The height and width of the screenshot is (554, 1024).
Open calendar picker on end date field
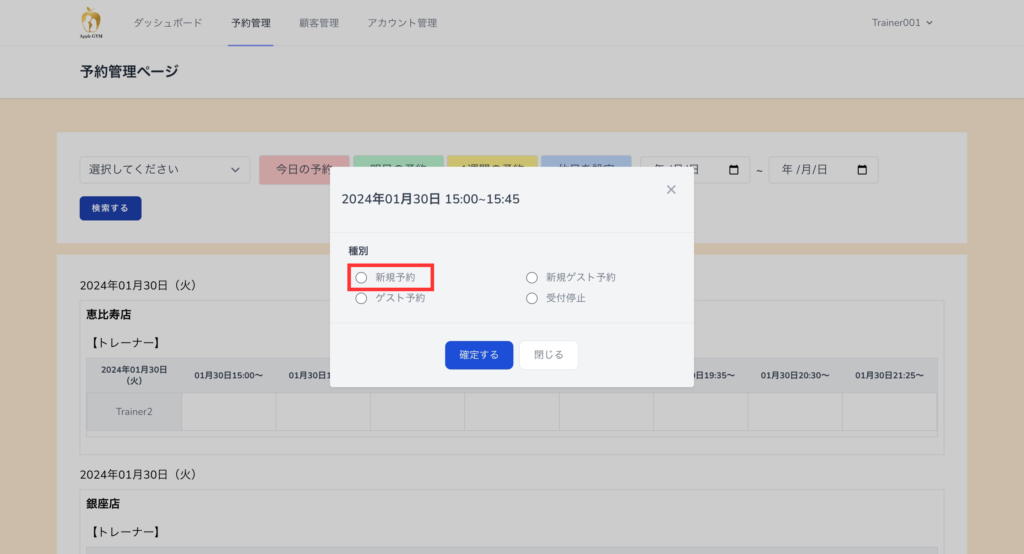click(862, 170)
